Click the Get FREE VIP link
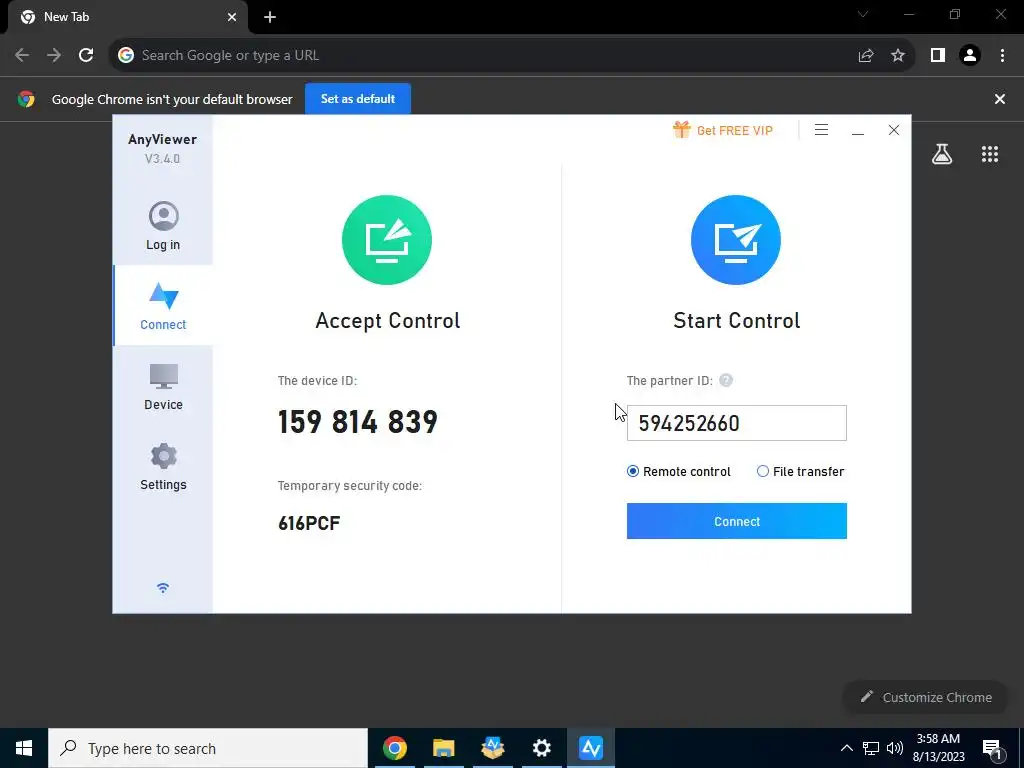Screen dimensions: 1024x768 click(x=735, y=131)
